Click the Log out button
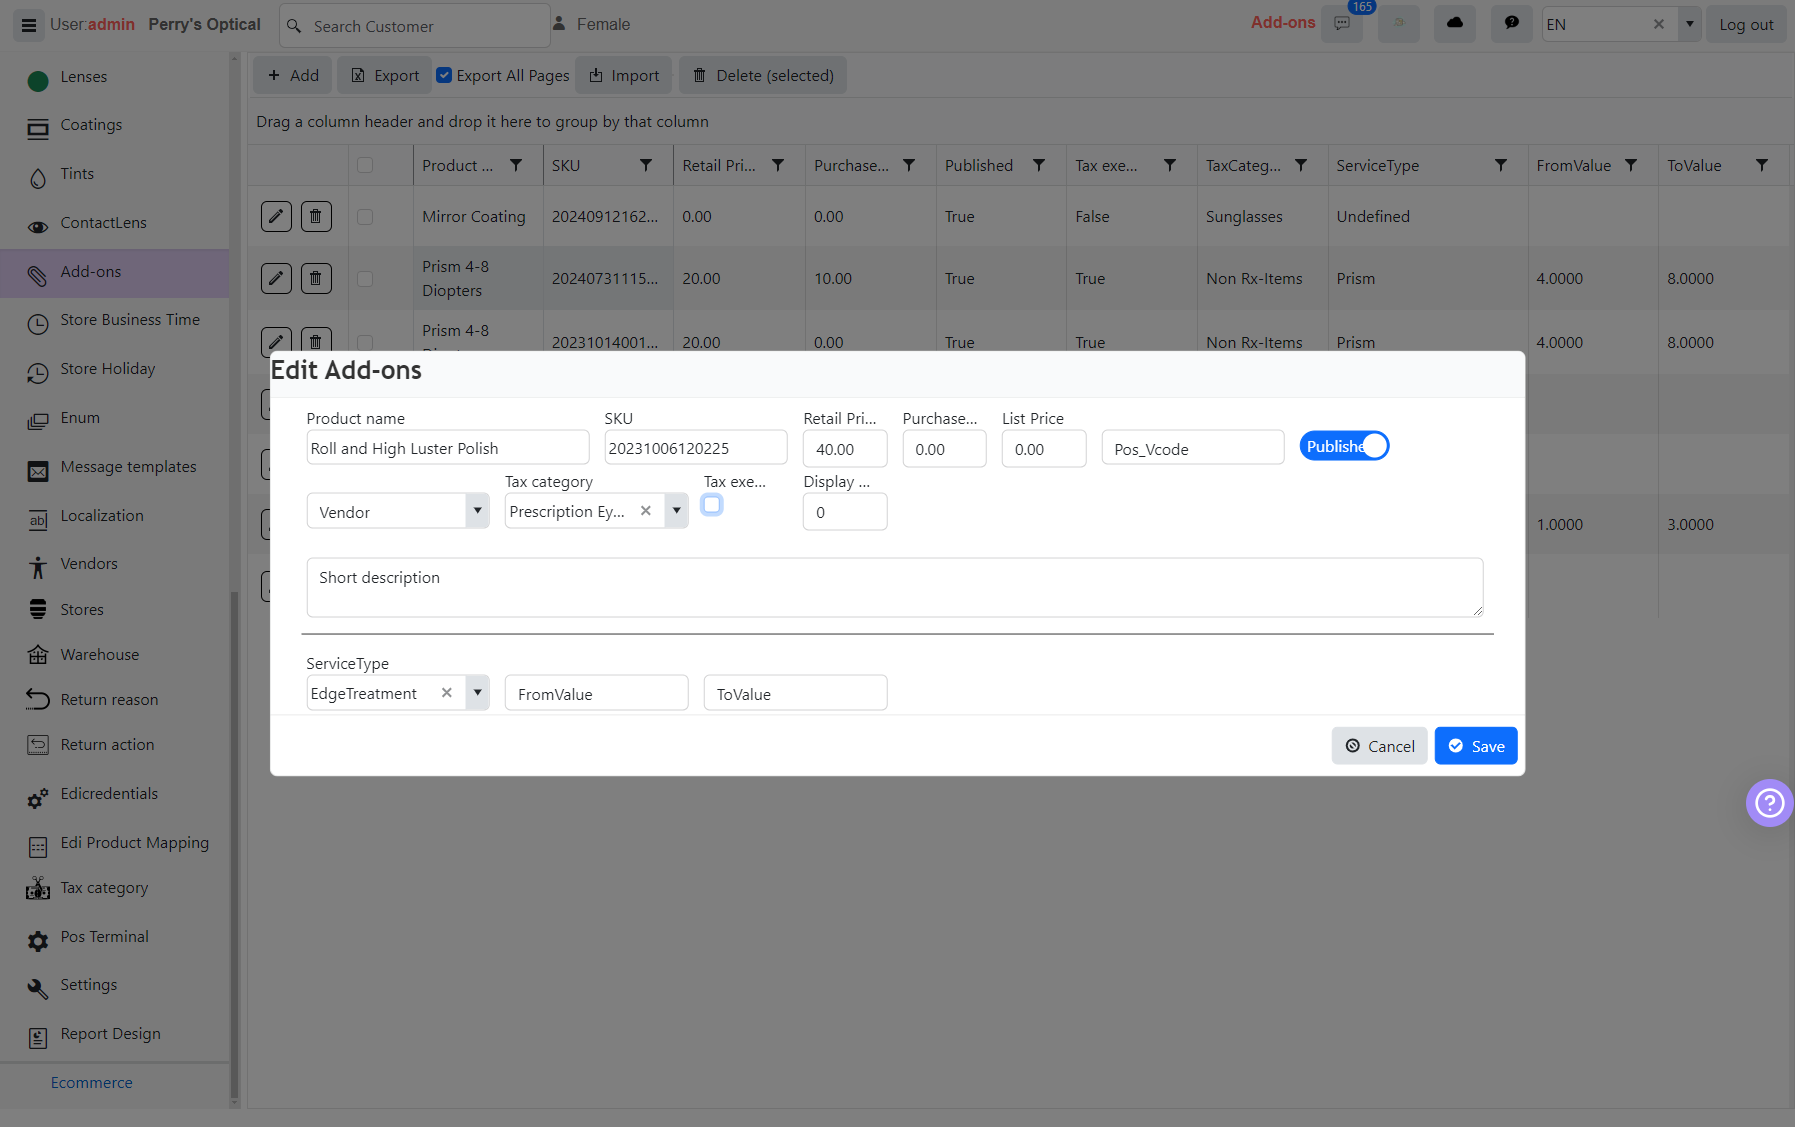The image size is (1795, 1127). click(x=1746, y=24)
